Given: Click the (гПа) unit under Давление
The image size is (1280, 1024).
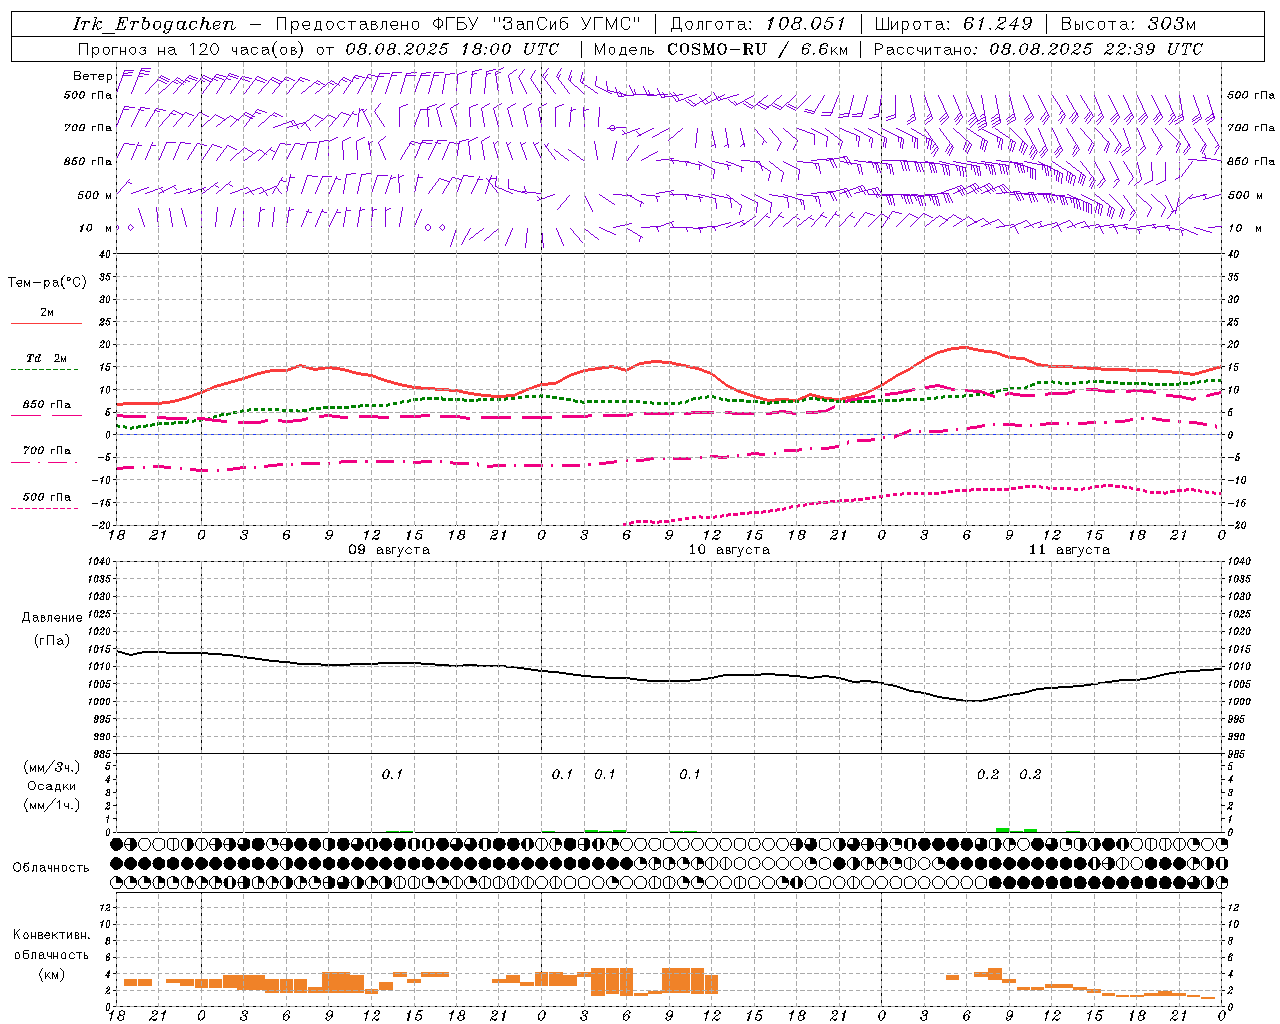Looking at the screenshot, I should click(x=52, y=641).
